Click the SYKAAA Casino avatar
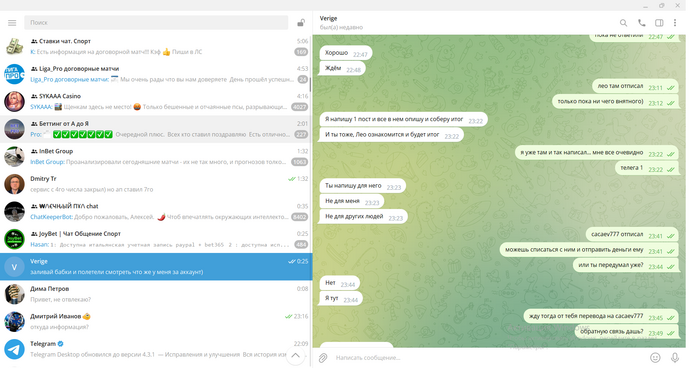The width and height of the screenshot is (700, 368). pyautogui.click(x=14, y=101)
